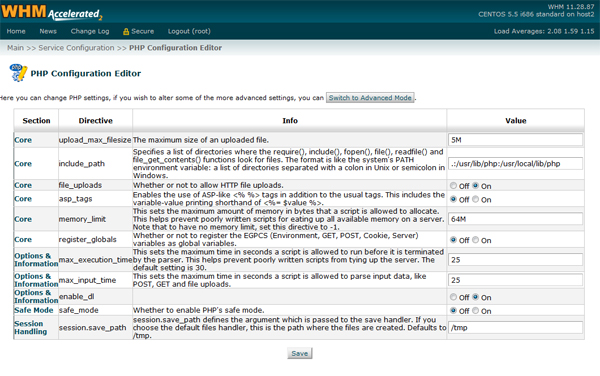Click the Core link for file_uploads
This screenshot has height=376, width=600.
tap(23, 185)
